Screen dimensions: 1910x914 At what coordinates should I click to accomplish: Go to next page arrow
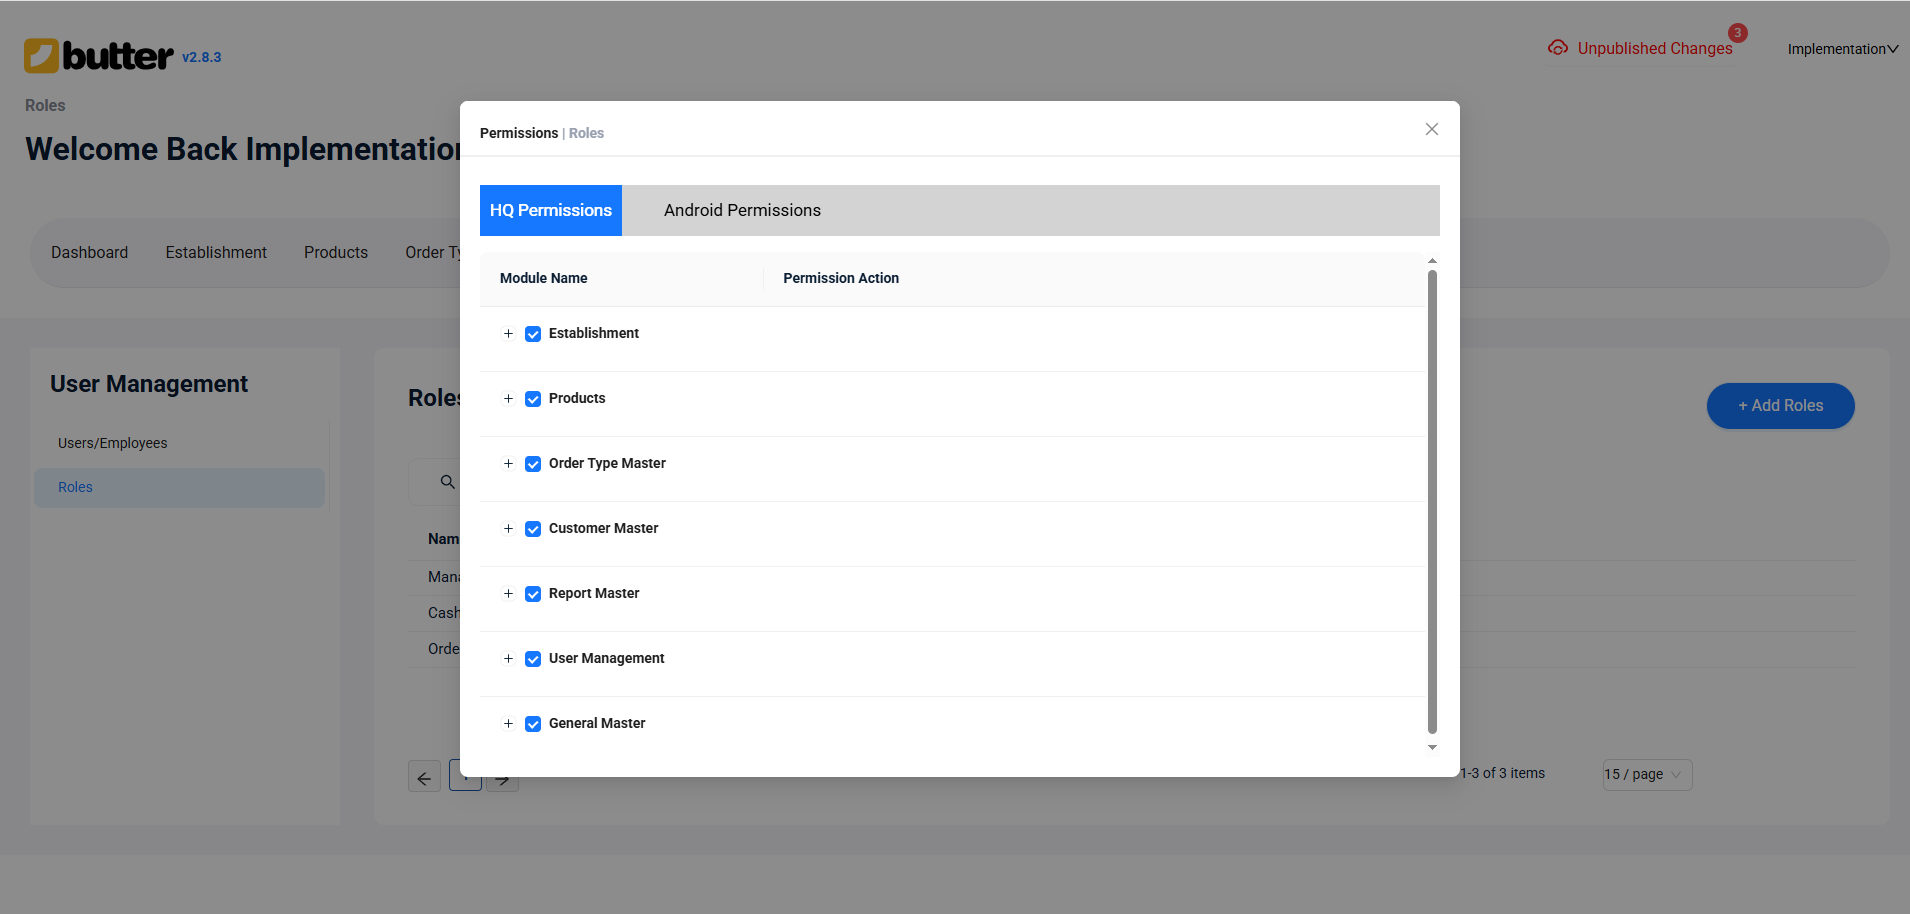click(x=503, y=779)
